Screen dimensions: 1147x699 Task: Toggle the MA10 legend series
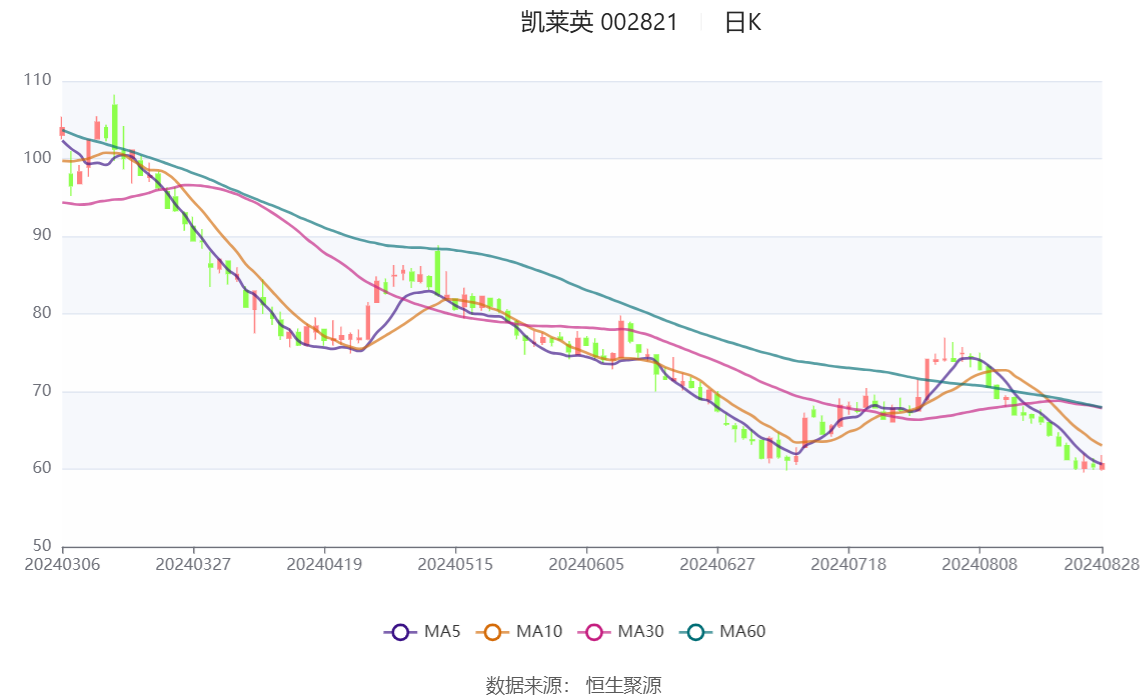pyautogui.click(x=519, y=632)
